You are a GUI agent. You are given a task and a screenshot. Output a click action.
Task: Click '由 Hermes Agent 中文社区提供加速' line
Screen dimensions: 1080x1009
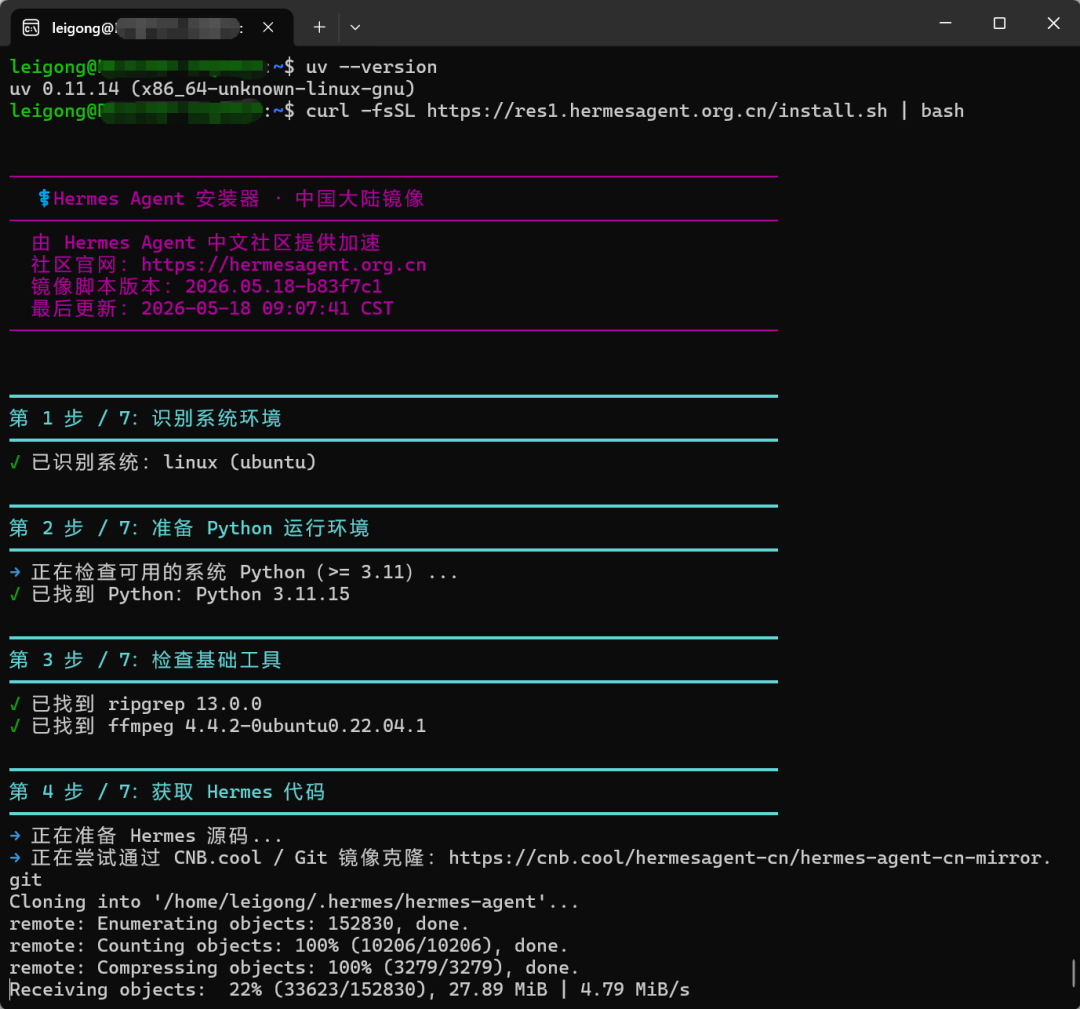[206, 242]
